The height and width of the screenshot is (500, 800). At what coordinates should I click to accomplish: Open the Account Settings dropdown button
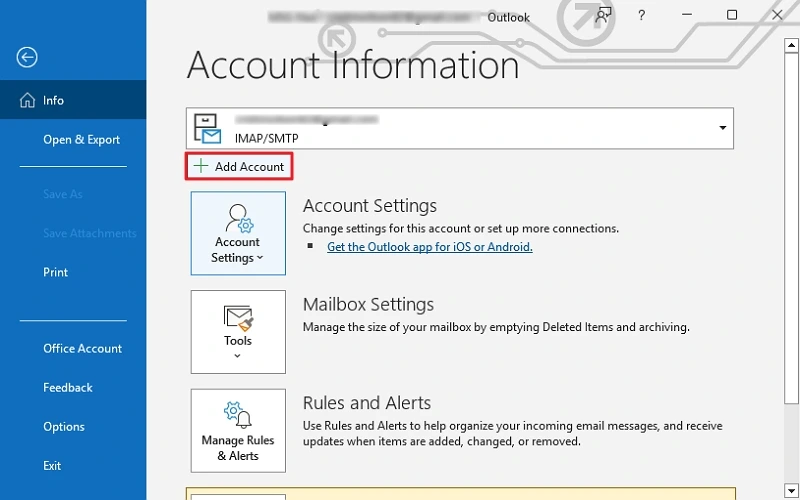click(x=238, y=233)
